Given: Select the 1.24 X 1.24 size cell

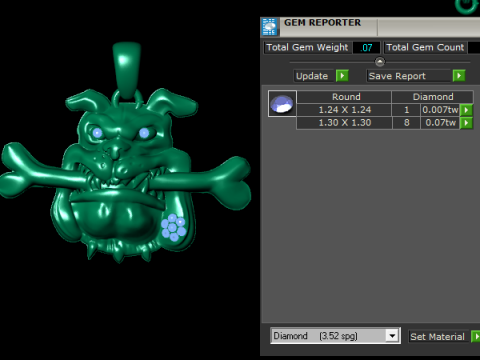Looking at the screenshot, I should 344,110.
